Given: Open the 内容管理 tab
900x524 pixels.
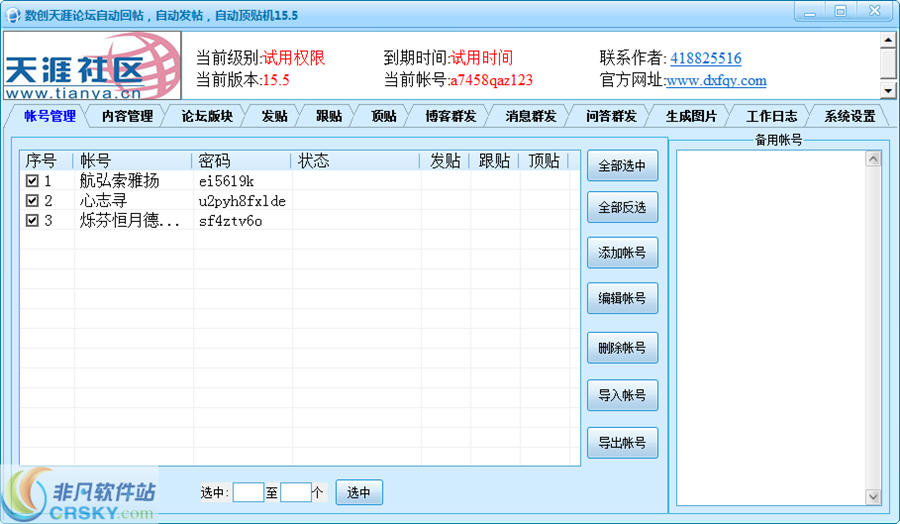Looking at the screenshot, I should pos(127,116).
